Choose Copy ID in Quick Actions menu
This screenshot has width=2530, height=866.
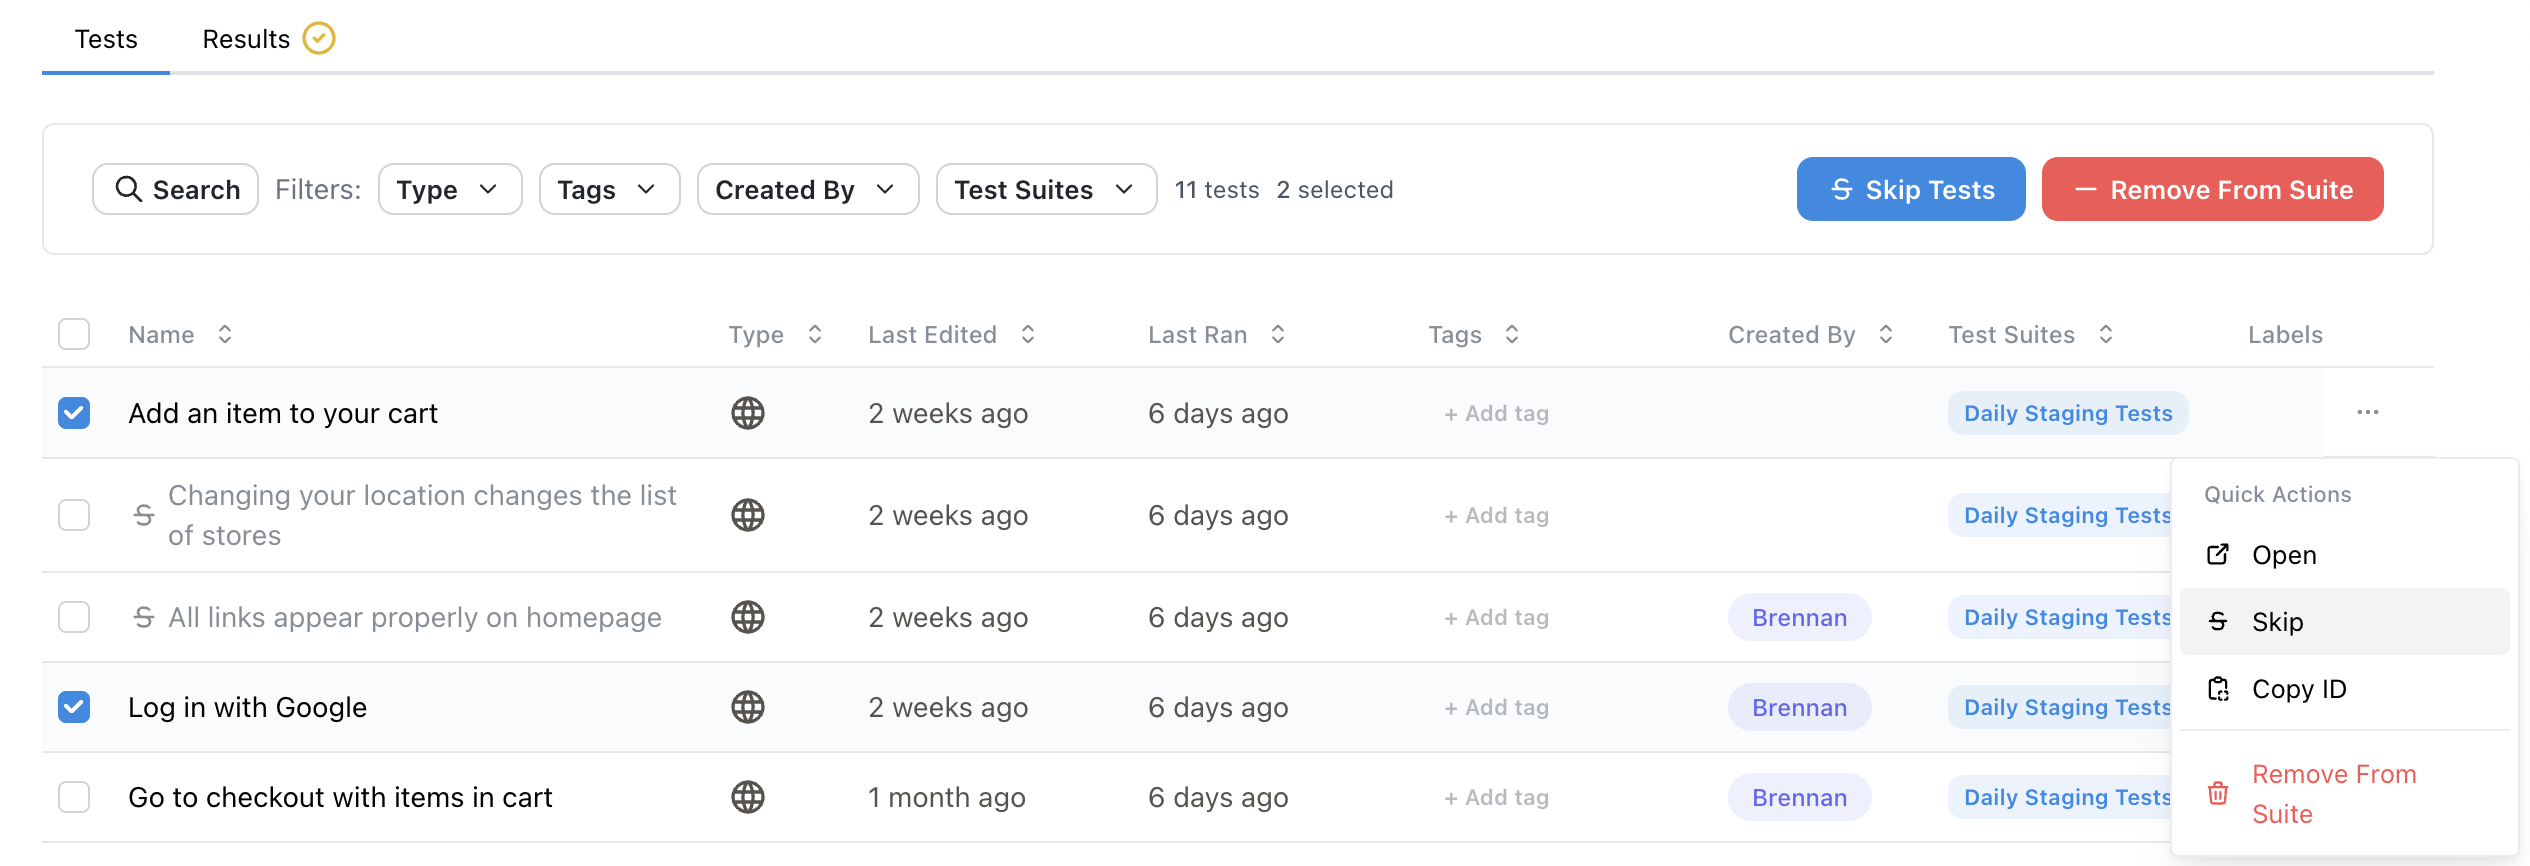coord(2344,689)
